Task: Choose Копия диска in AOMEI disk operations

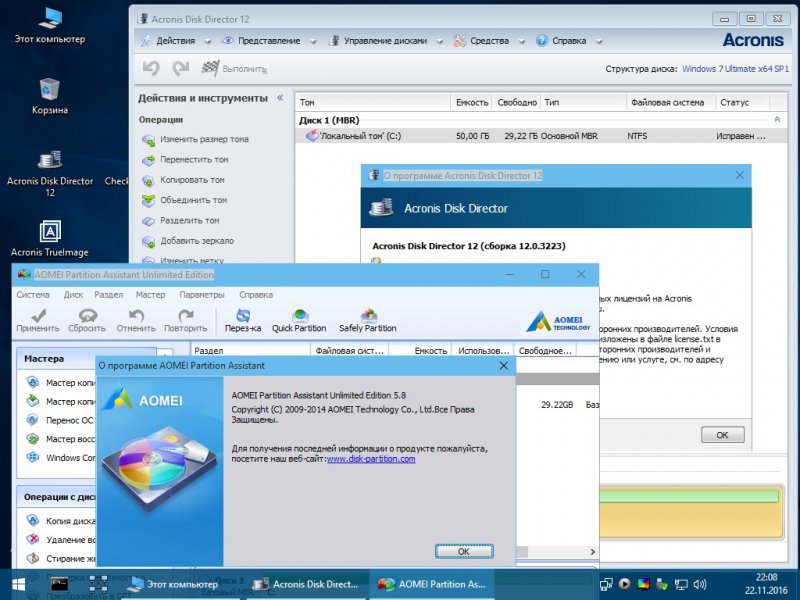Action: coord(60,521)
